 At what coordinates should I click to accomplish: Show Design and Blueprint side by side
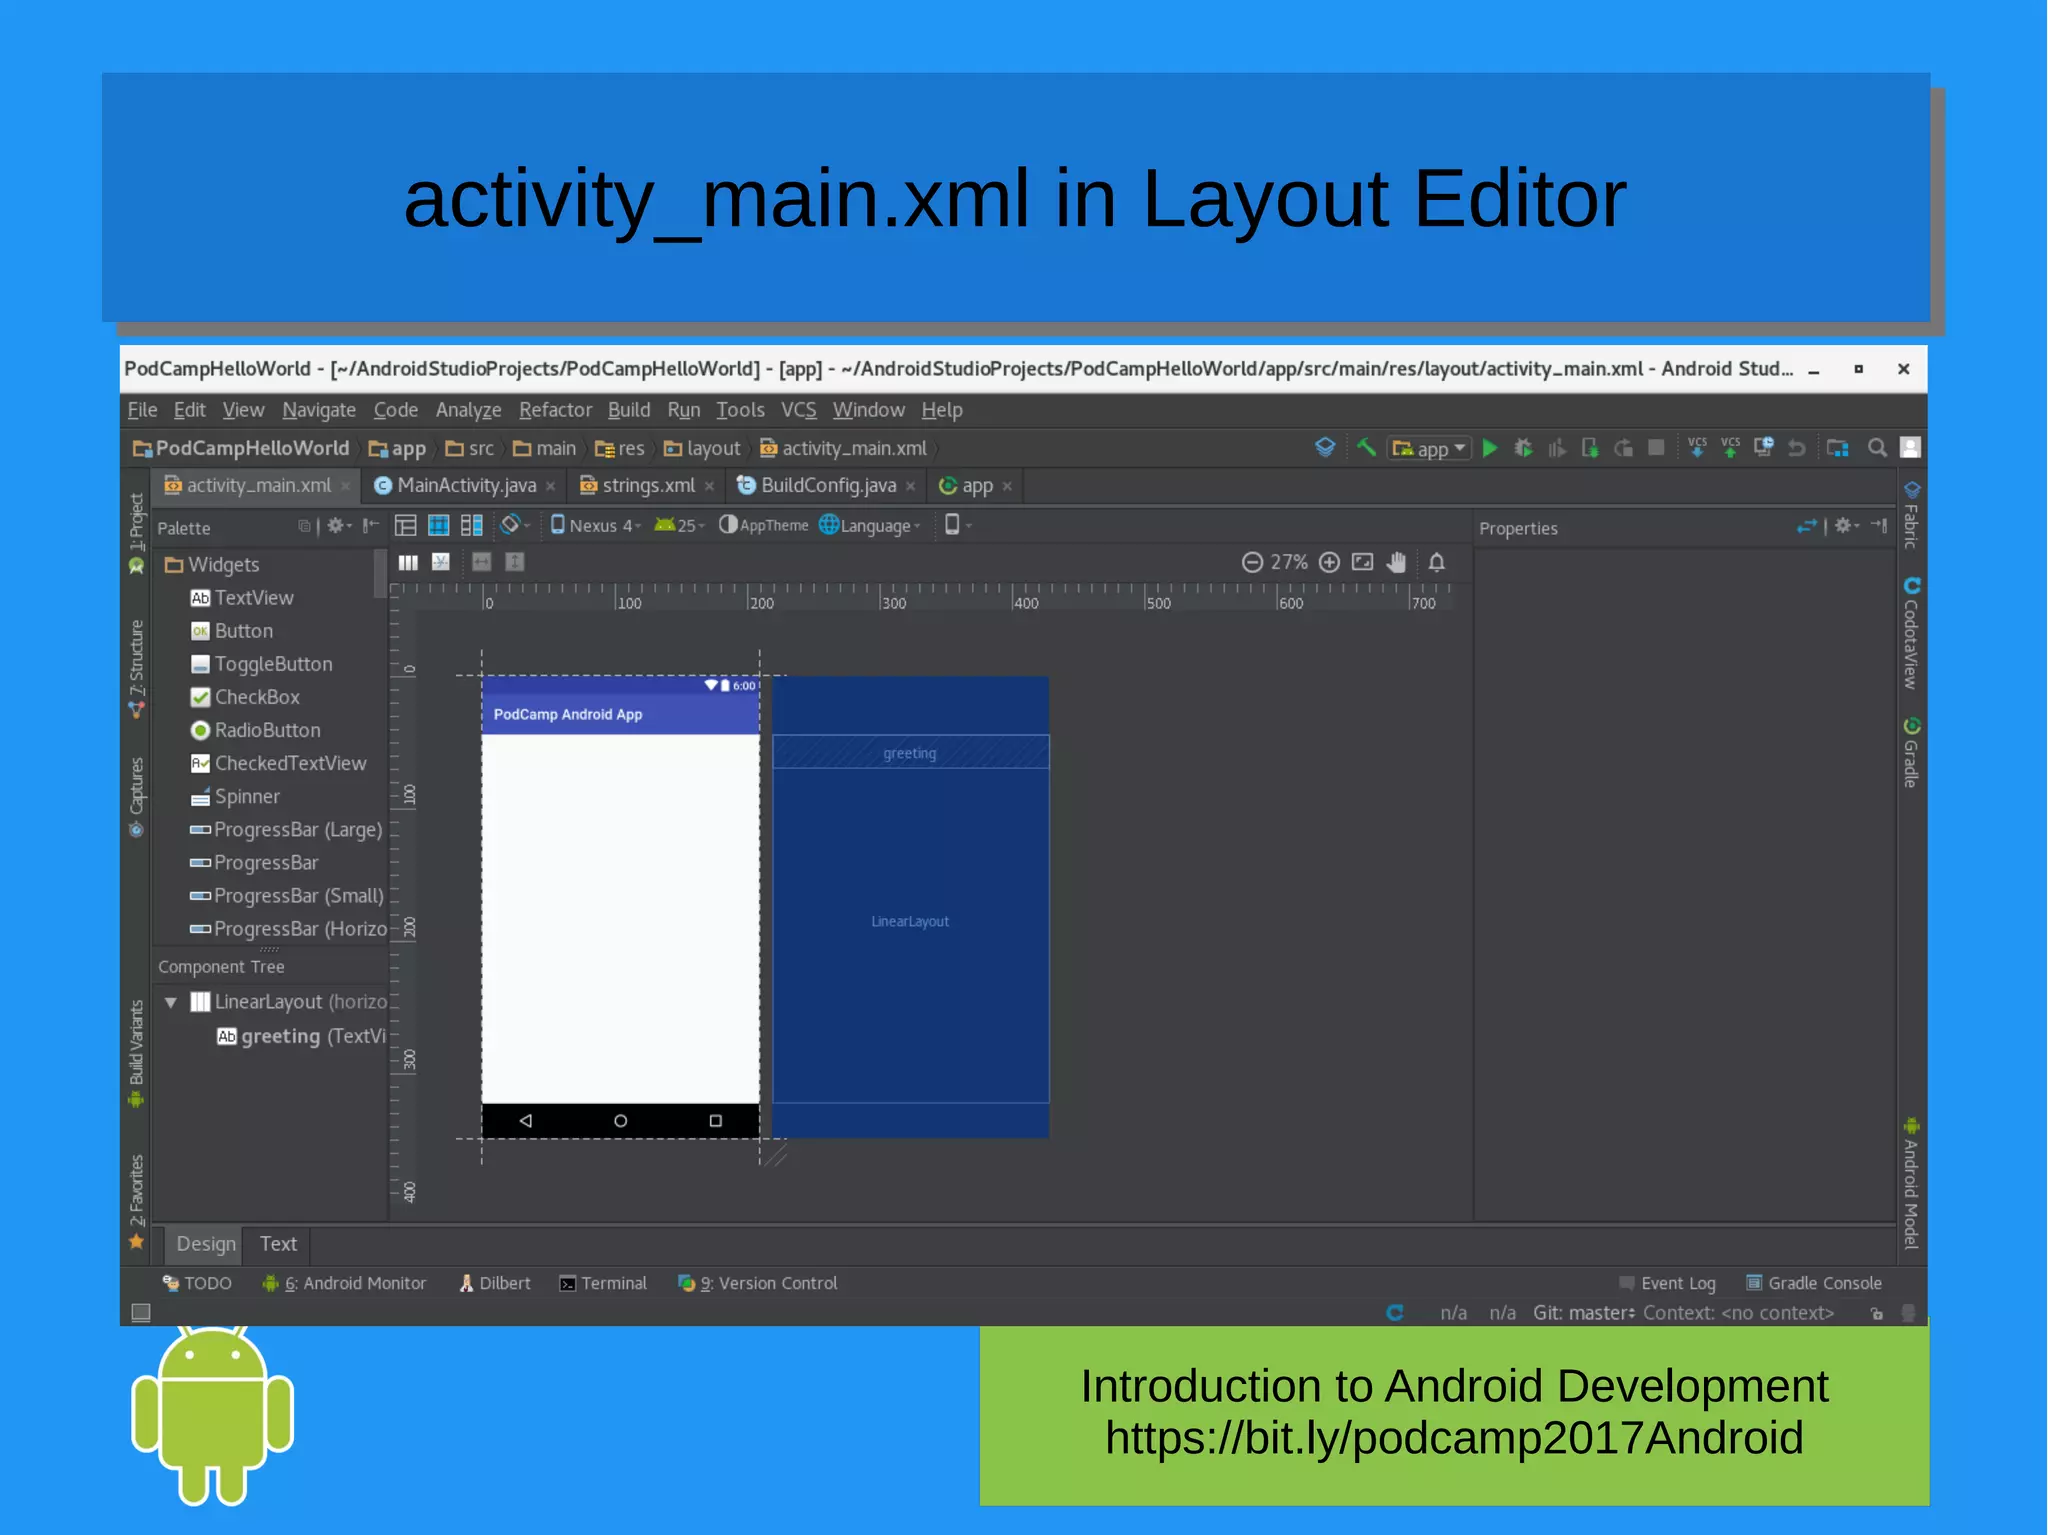click(x=471, y=525)
